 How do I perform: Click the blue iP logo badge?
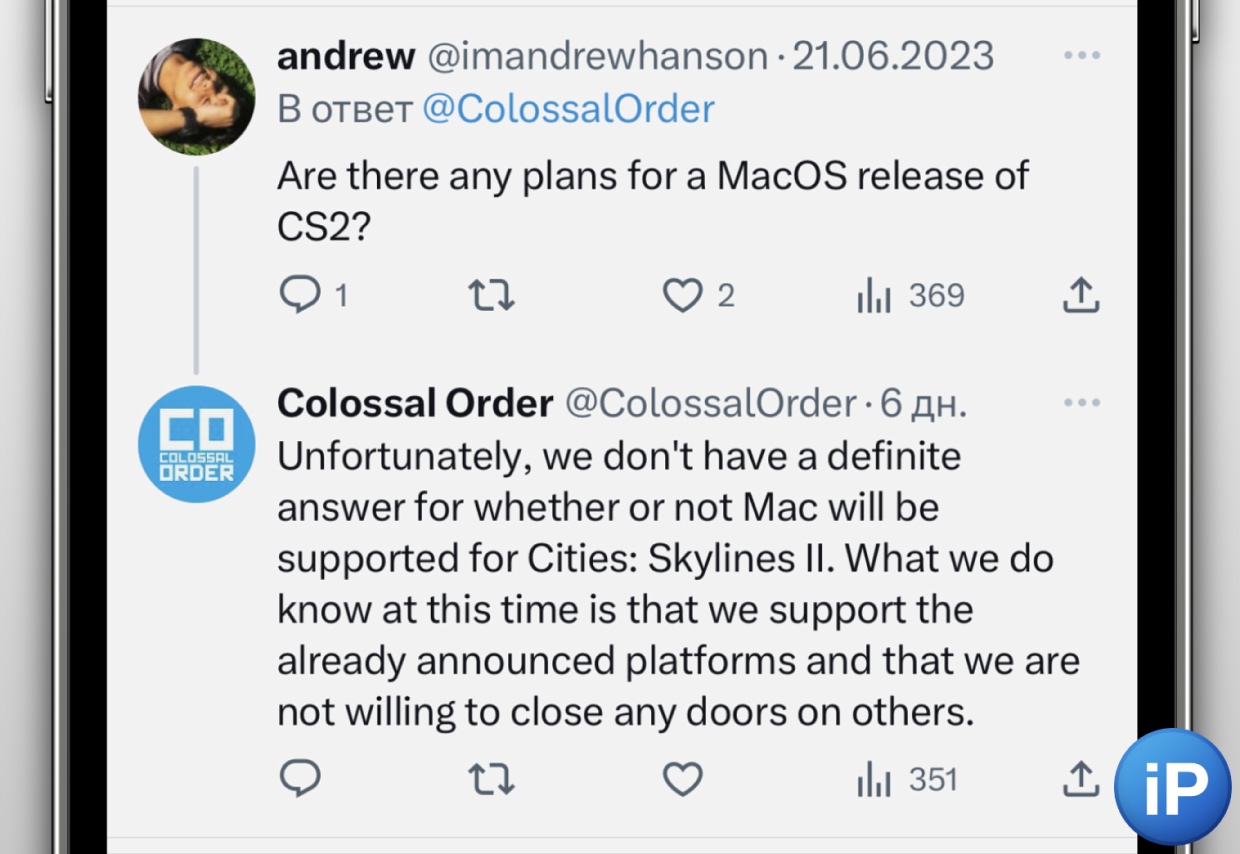click(1172, 787)
